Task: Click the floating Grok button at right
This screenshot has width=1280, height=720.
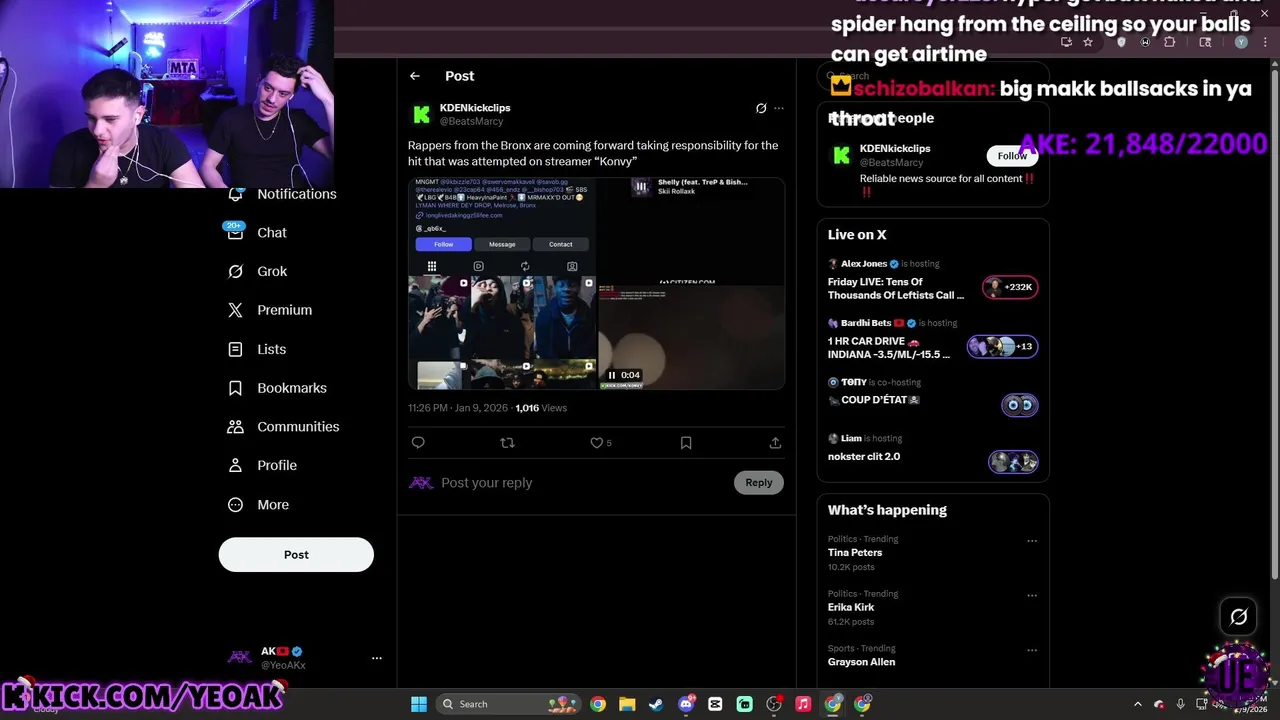Action: pyautogui.click(x=1238, y=617)
